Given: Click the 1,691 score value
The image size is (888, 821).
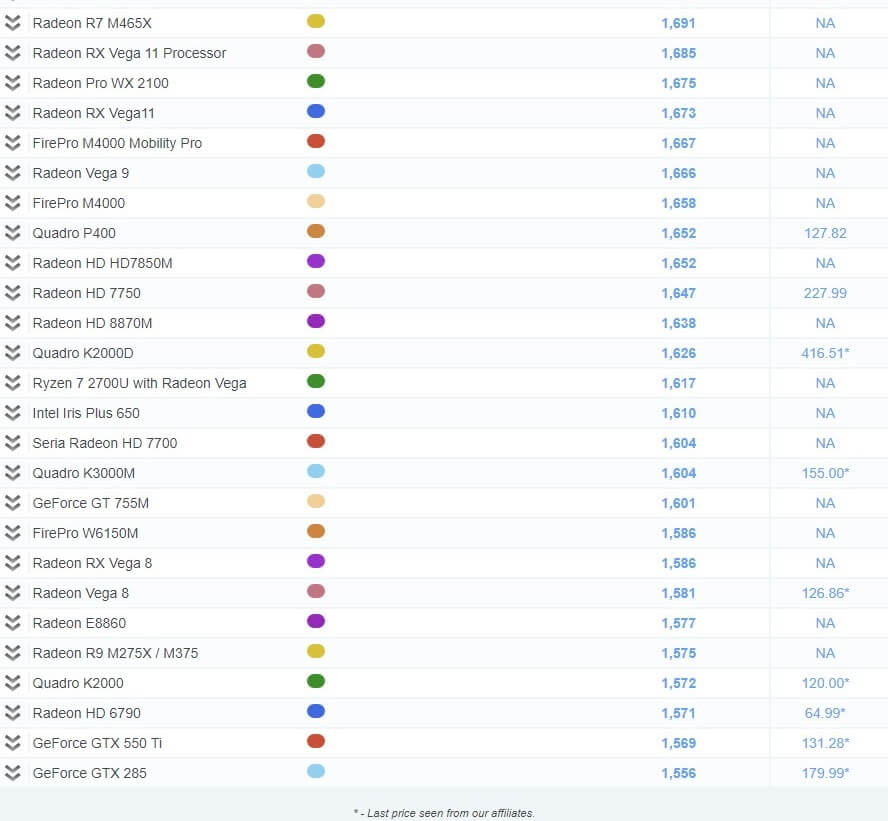Looking at the screenshot, I should (678, 24).
